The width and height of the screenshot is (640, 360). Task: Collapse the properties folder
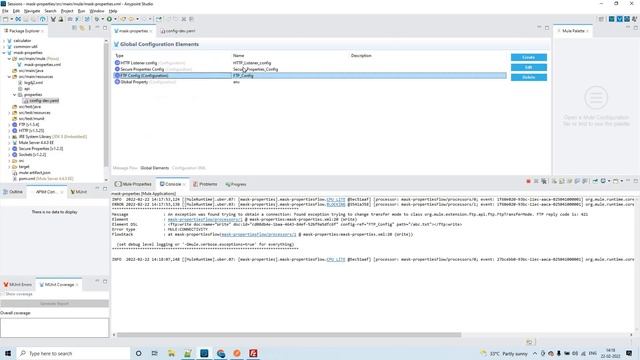[15, 95]
